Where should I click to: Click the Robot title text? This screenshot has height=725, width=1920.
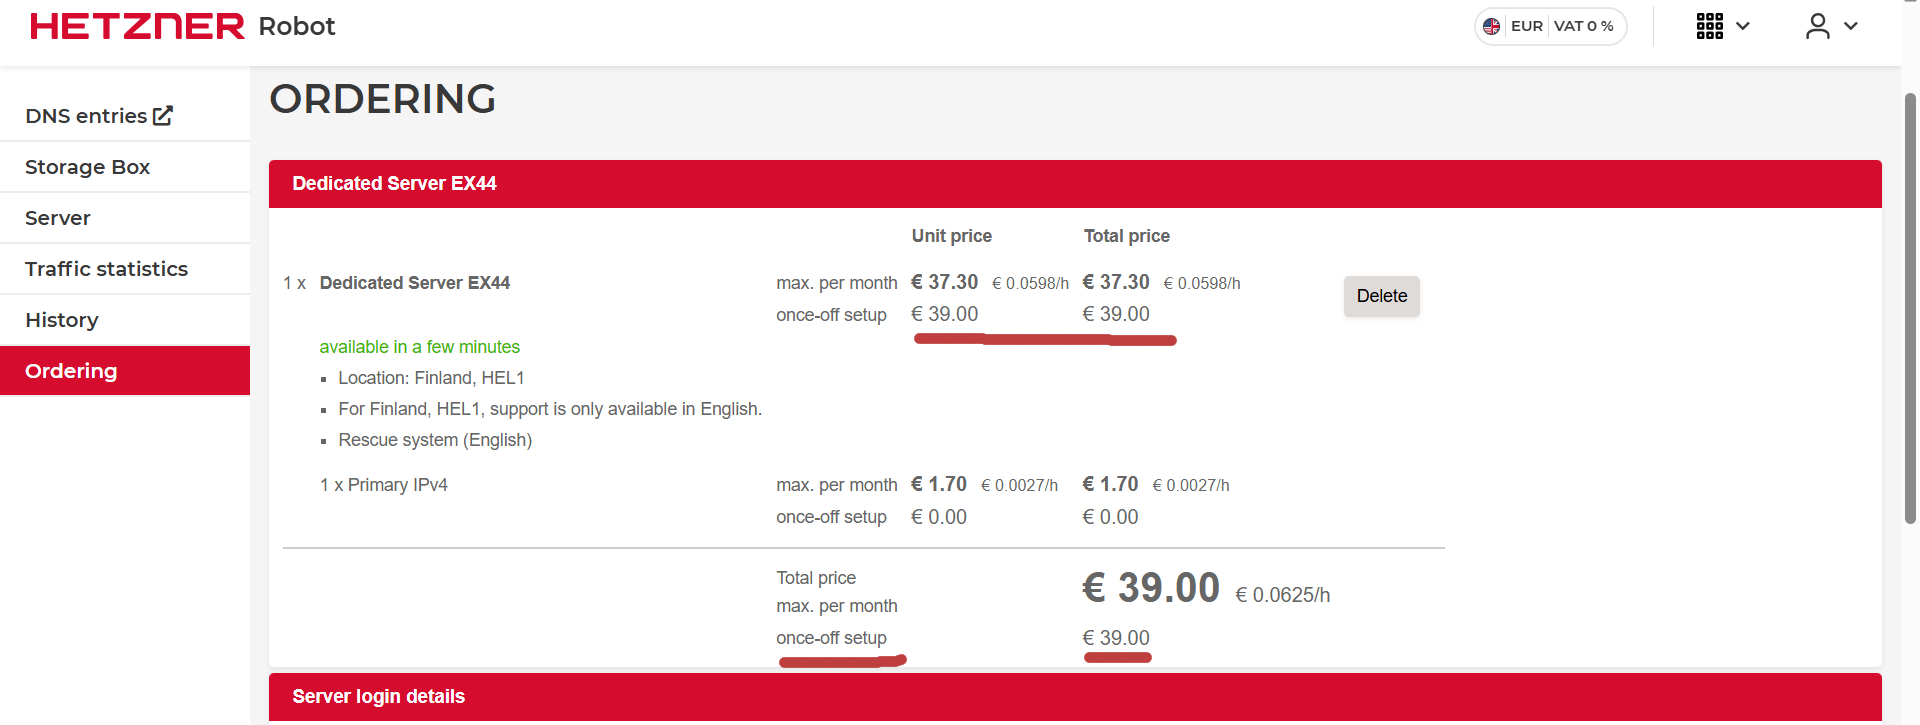[x=297, y=26]
